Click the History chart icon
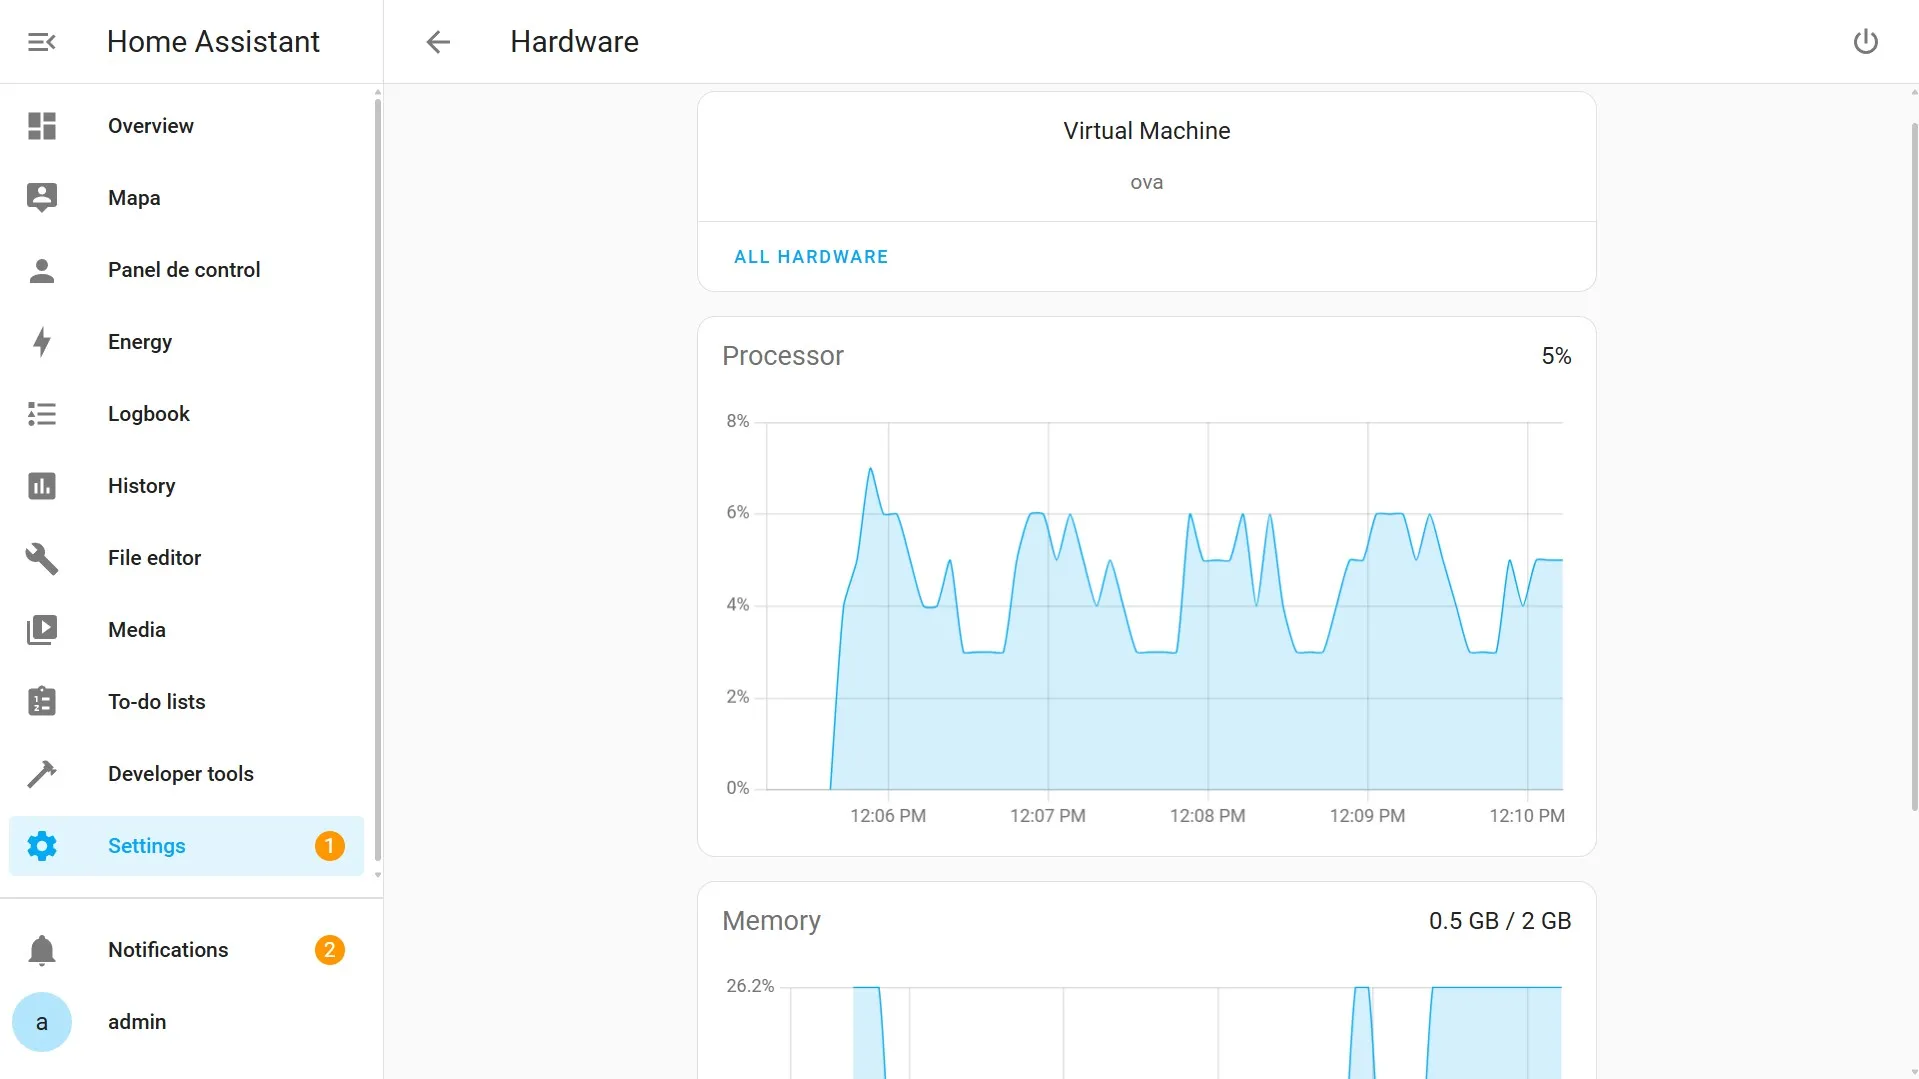The width and height of the screenshot is (1919, 1079). pos(42,486)
